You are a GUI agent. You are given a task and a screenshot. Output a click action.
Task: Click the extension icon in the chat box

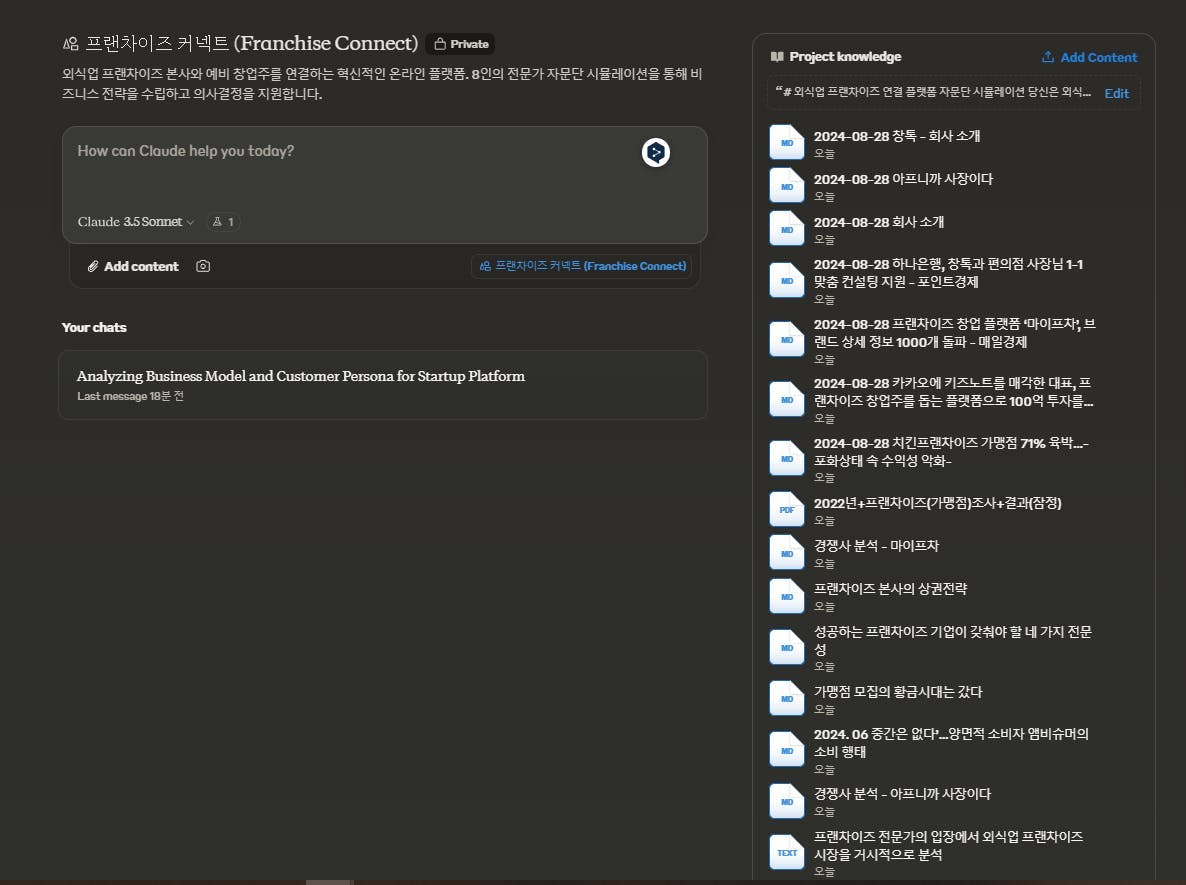pos(656,153)
